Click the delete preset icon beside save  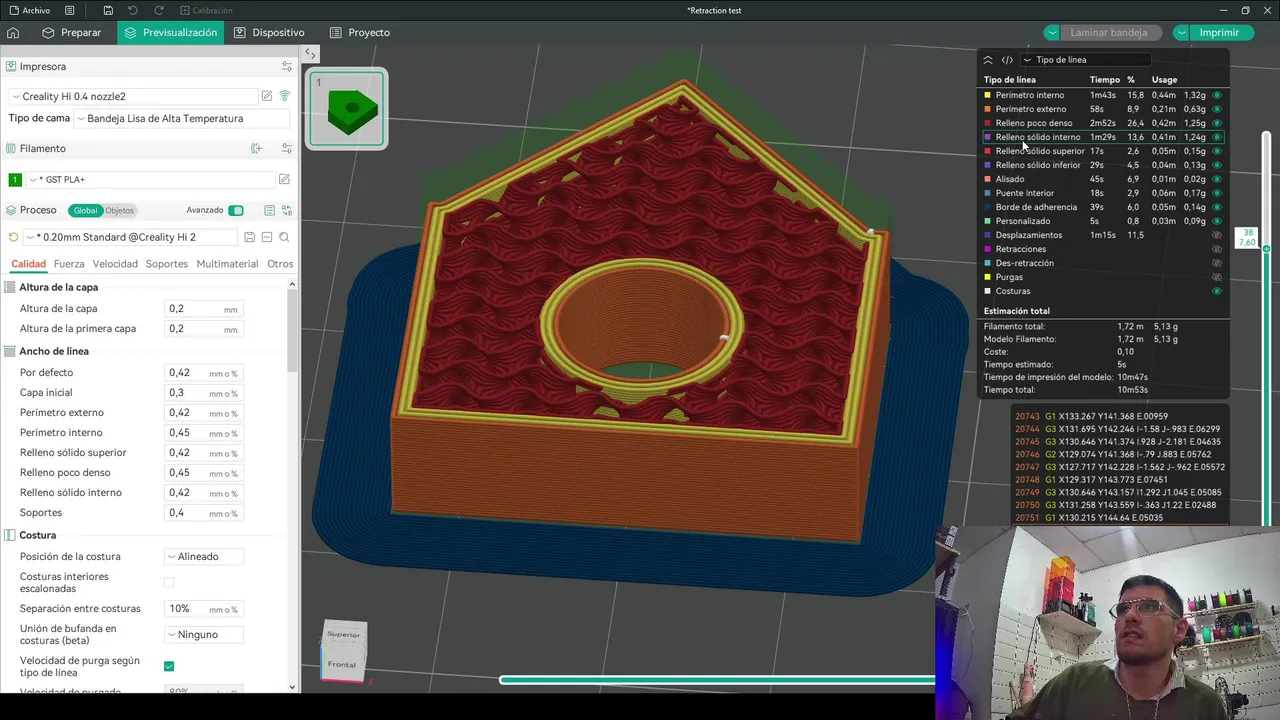click(x=267, y=237)
